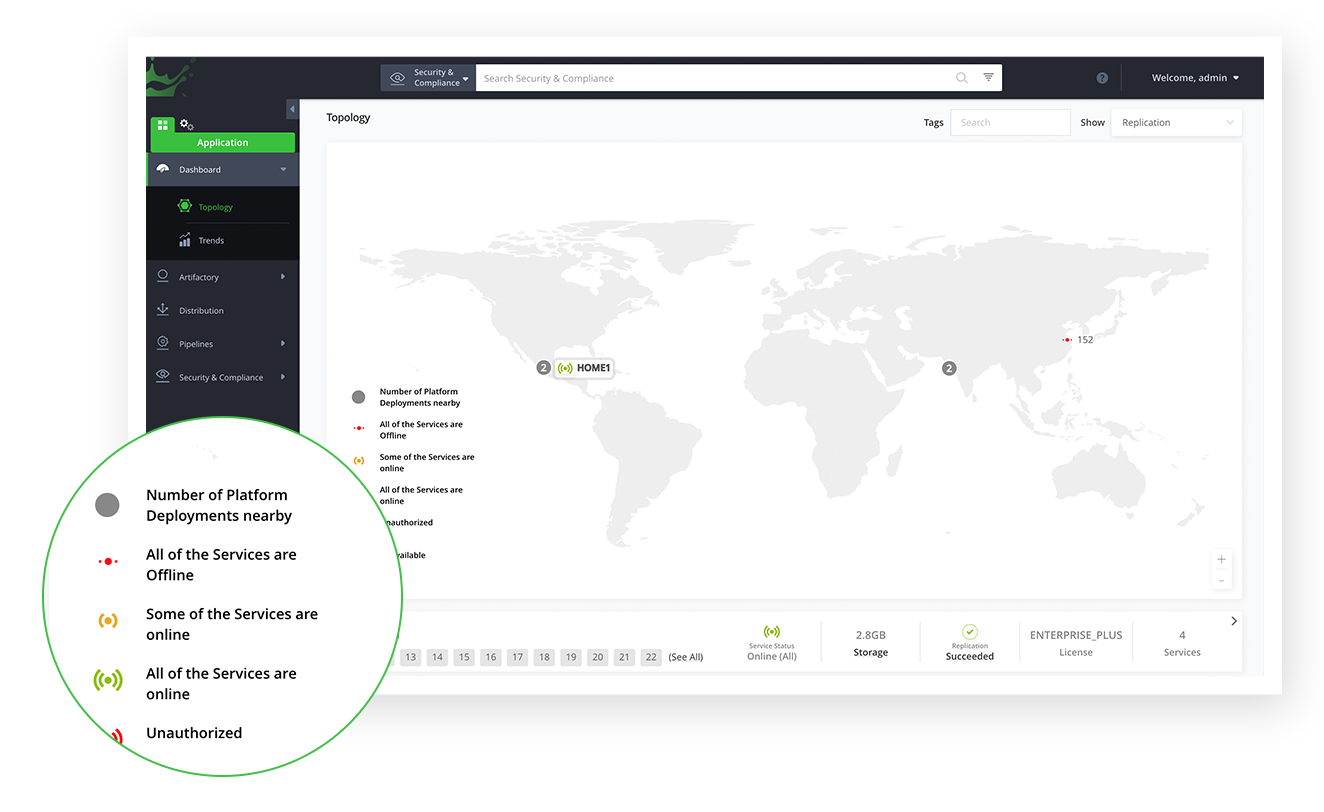Click the help question mark icon
This screenshot has height=812, width=1324.
(1102, 78)
